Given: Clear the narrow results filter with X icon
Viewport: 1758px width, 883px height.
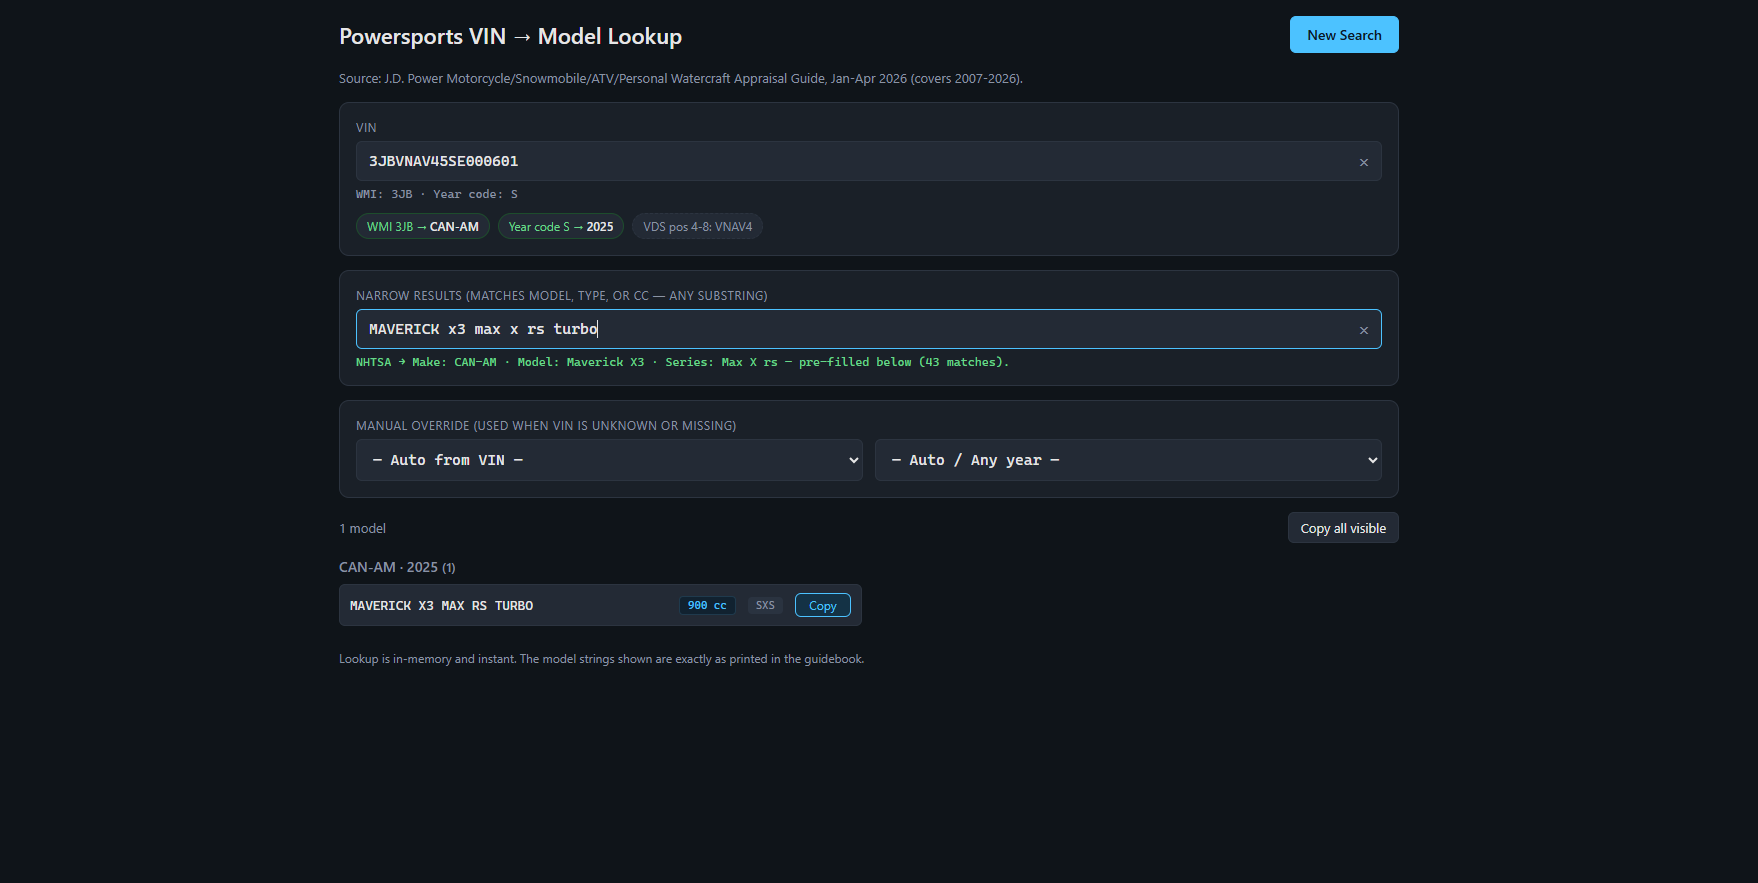Looking at the screenshot, I should coord(1363,330).
